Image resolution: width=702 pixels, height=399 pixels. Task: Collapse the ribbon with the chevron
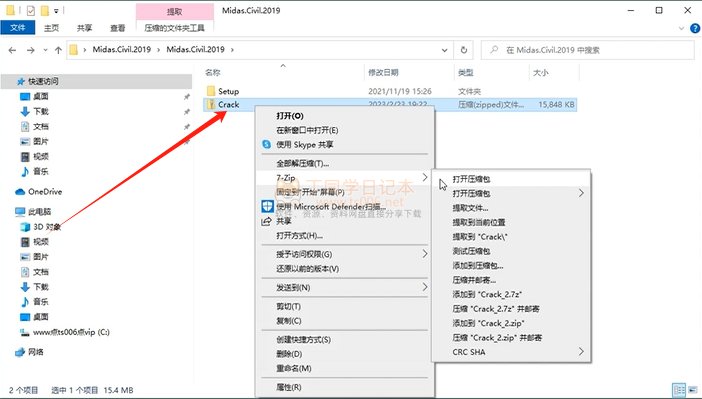tap(681, 28)
